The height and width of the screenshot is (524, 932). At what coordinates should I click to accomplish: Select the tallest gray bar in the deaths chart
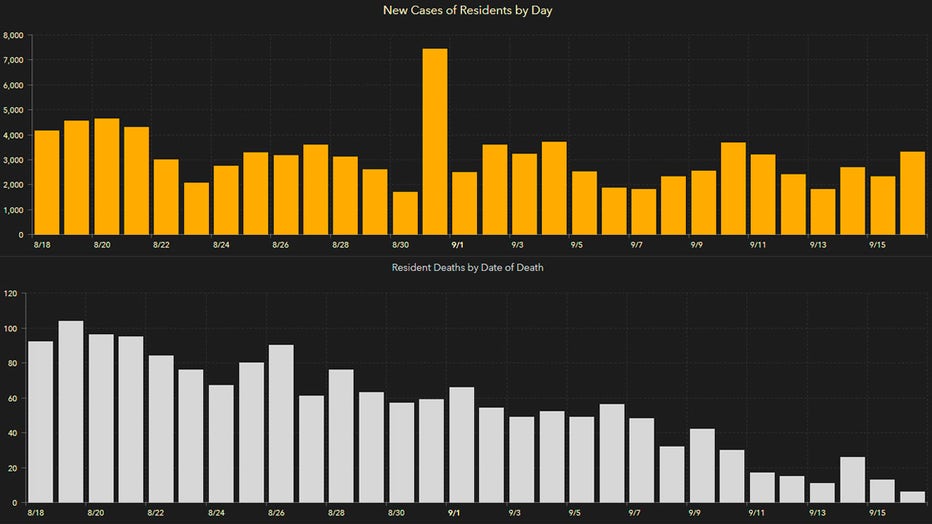pos(71,412)
